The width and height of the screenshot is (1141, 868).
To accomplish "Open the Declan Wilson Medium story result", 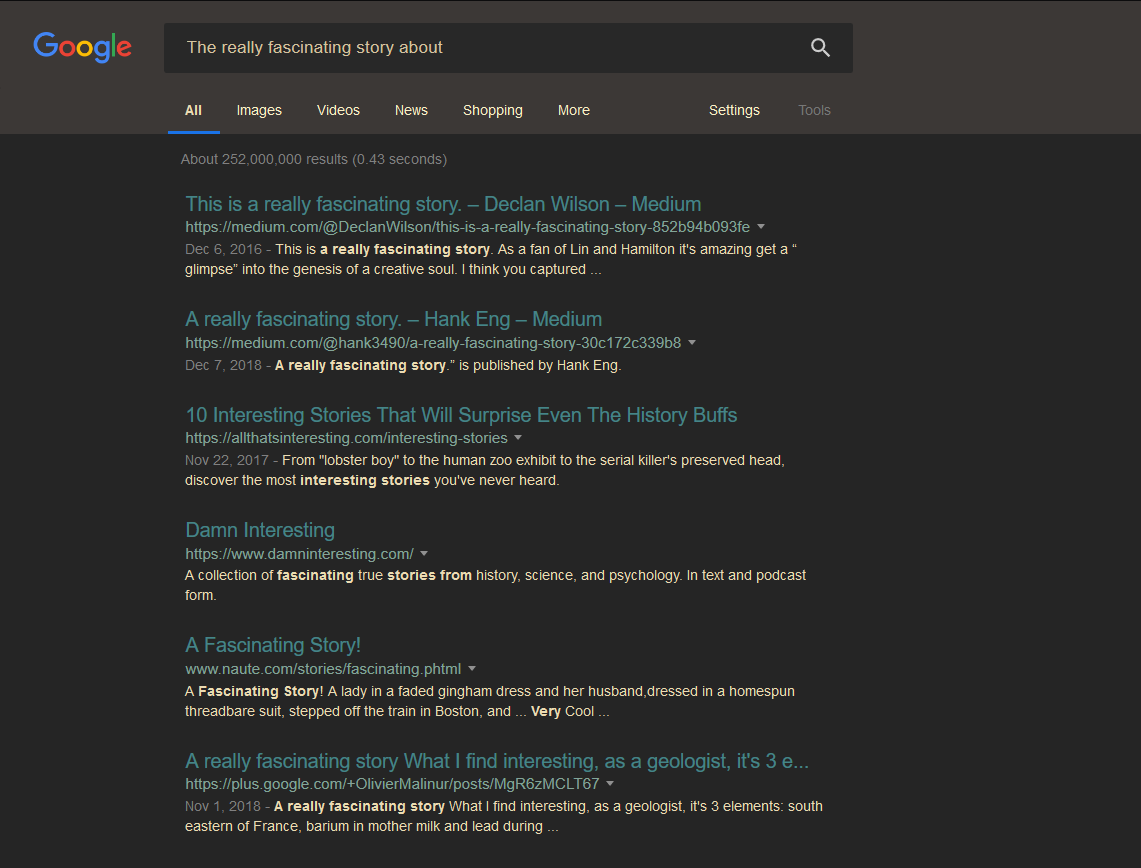I will pos(443,204).
